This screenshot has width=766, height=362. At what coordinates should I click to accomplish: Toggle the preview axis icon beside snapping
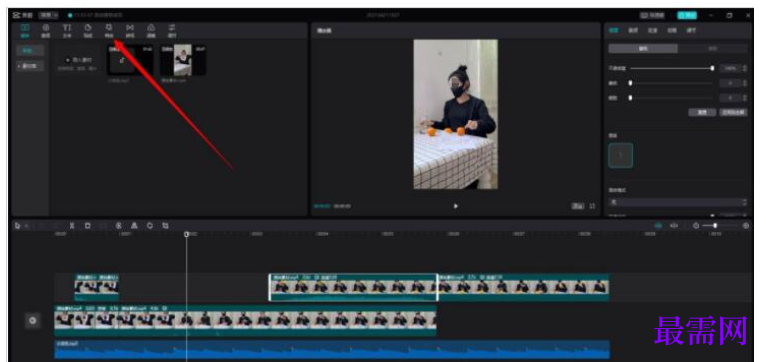(x=674, y=226)
